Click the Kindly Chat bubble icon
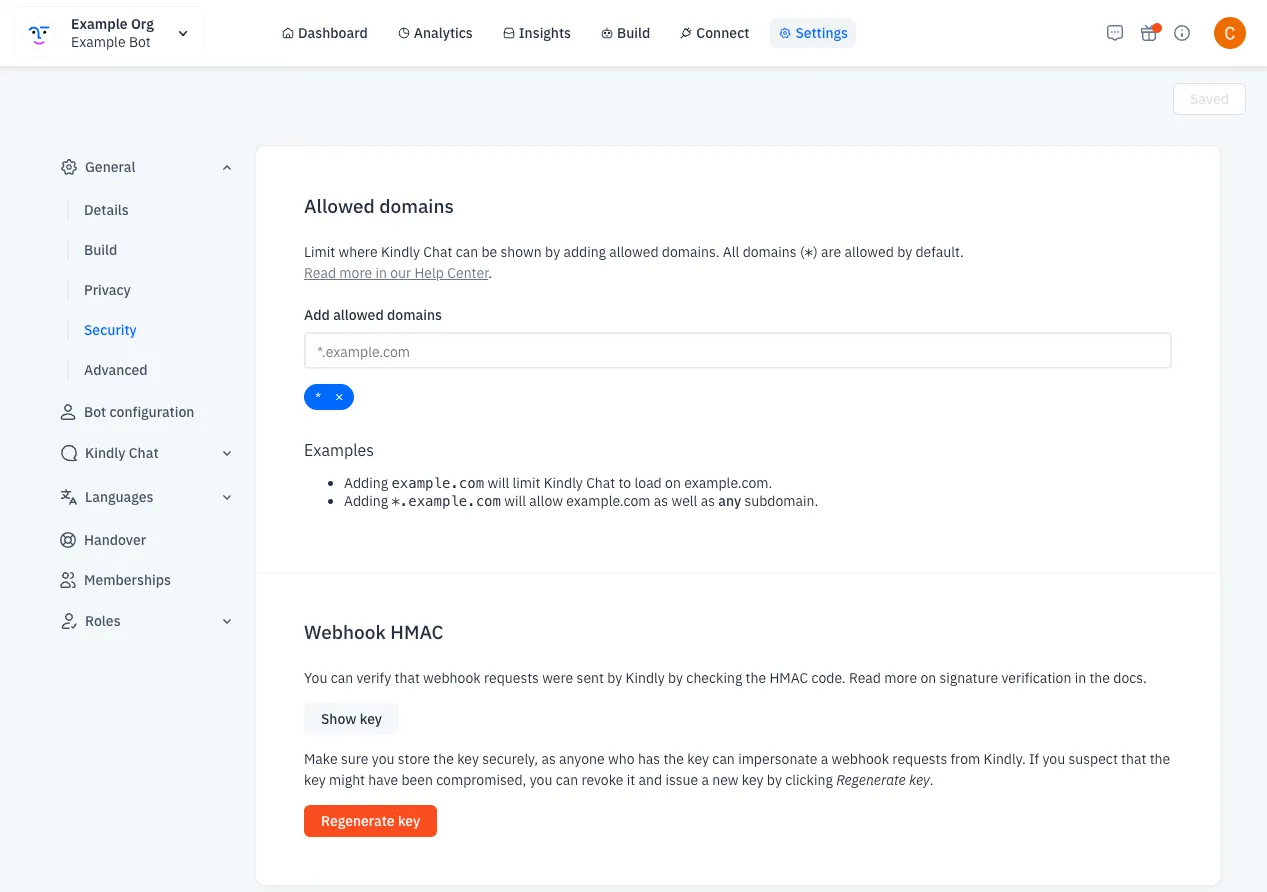 point(68,453)
